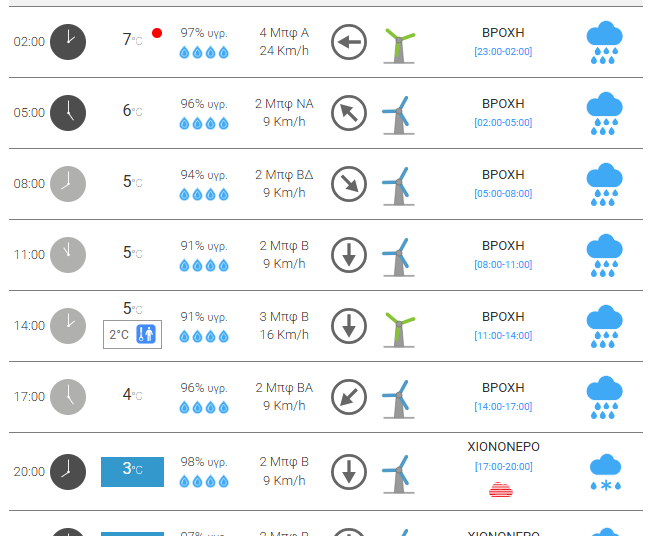
Task: Click the 91% humidity text at 11:00
Action: click(x=204, y=246)
